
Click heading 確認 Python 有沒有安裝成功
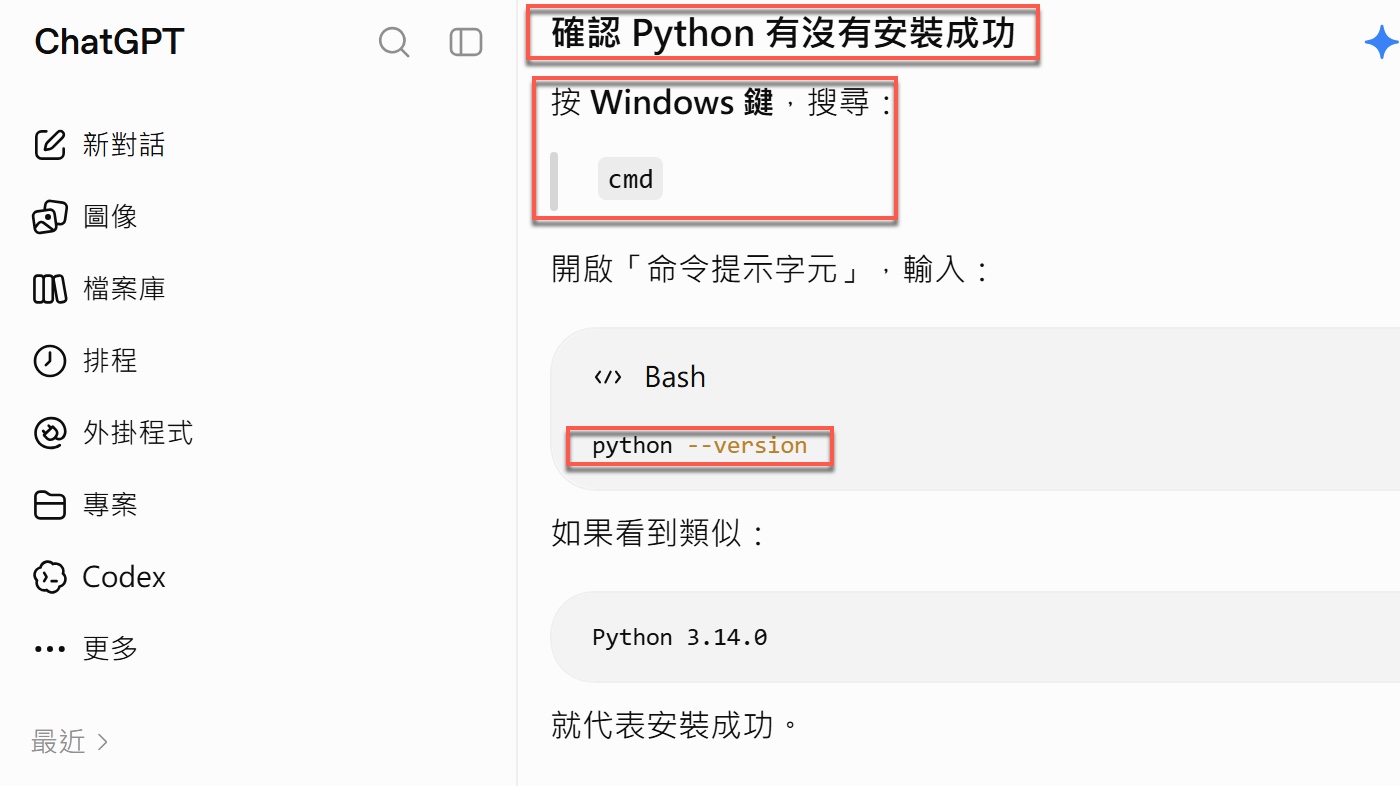pos(783,34)
